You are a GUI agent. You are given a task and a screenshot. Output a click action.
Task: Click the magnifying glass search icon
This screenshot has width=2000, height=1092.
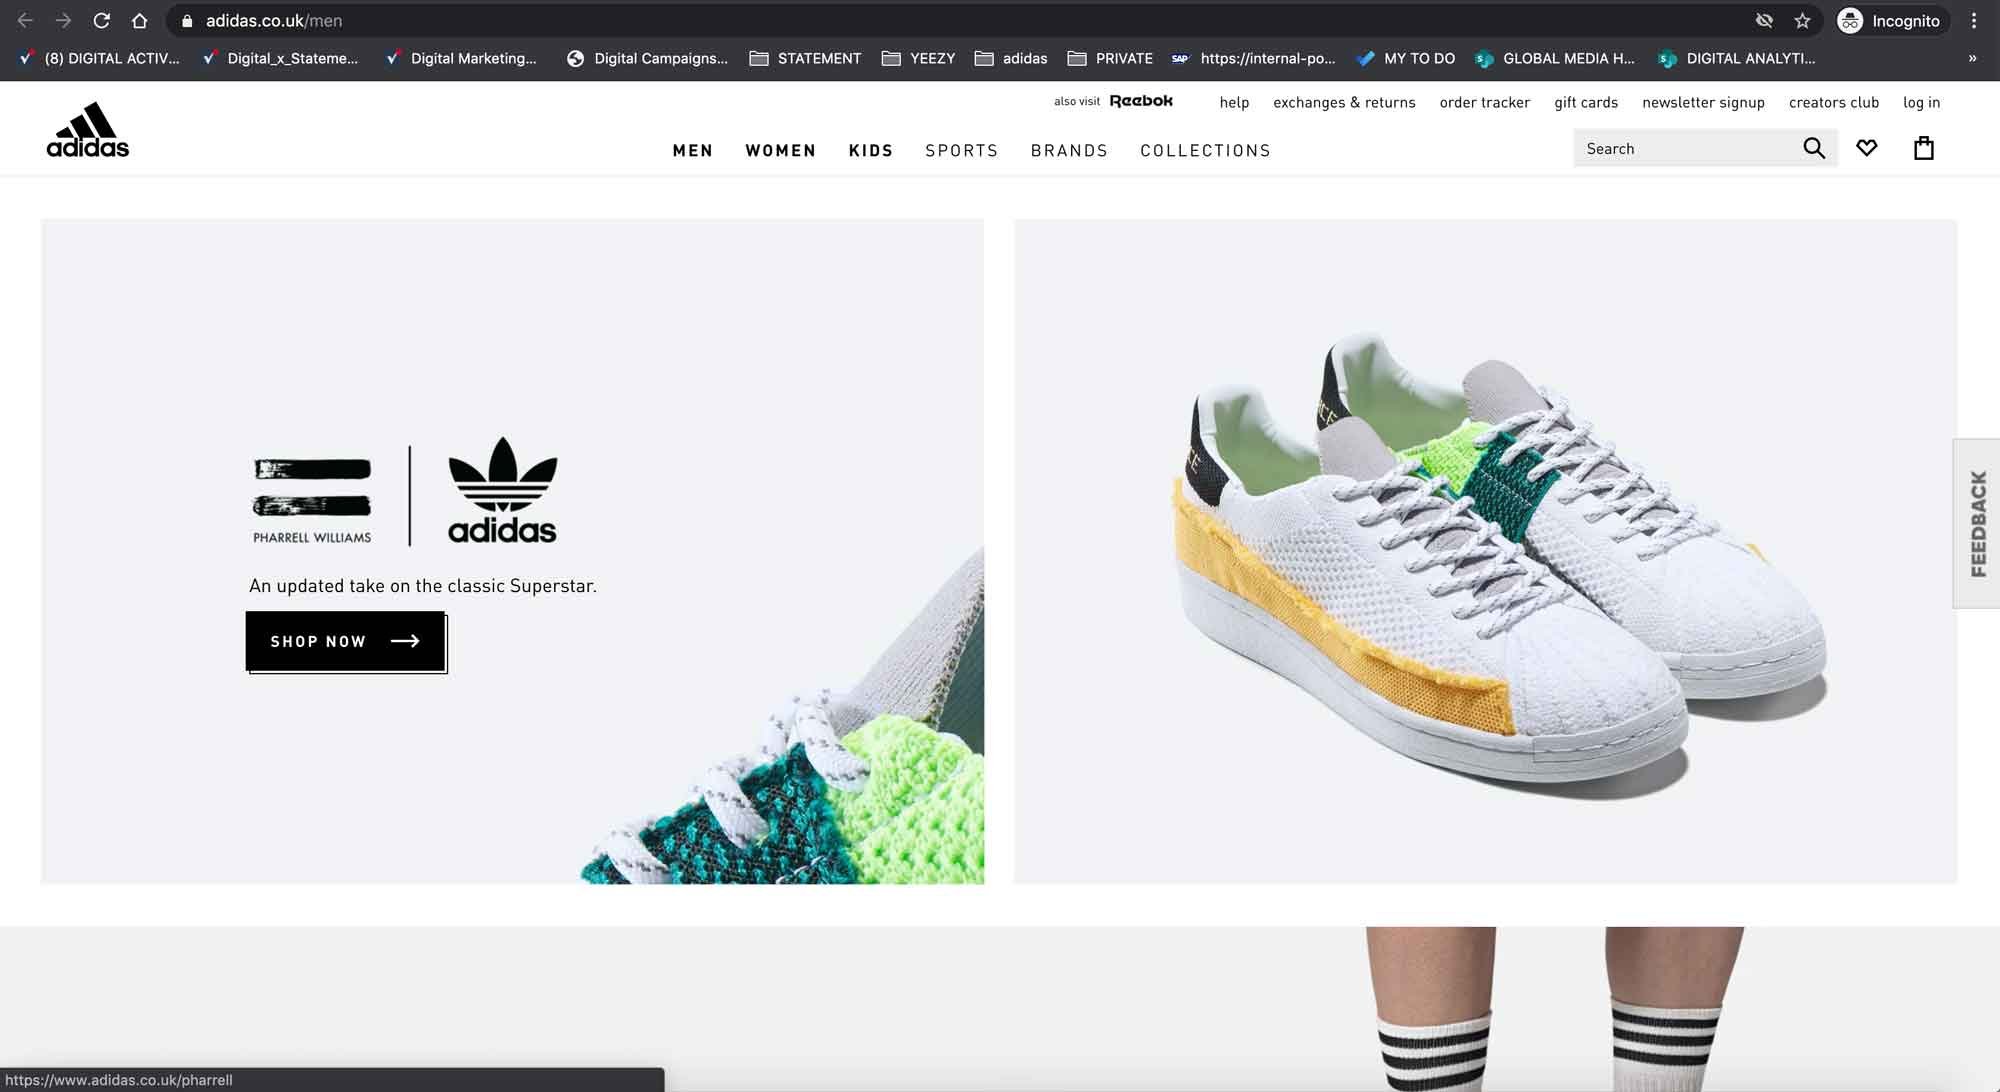[1814, 148]
